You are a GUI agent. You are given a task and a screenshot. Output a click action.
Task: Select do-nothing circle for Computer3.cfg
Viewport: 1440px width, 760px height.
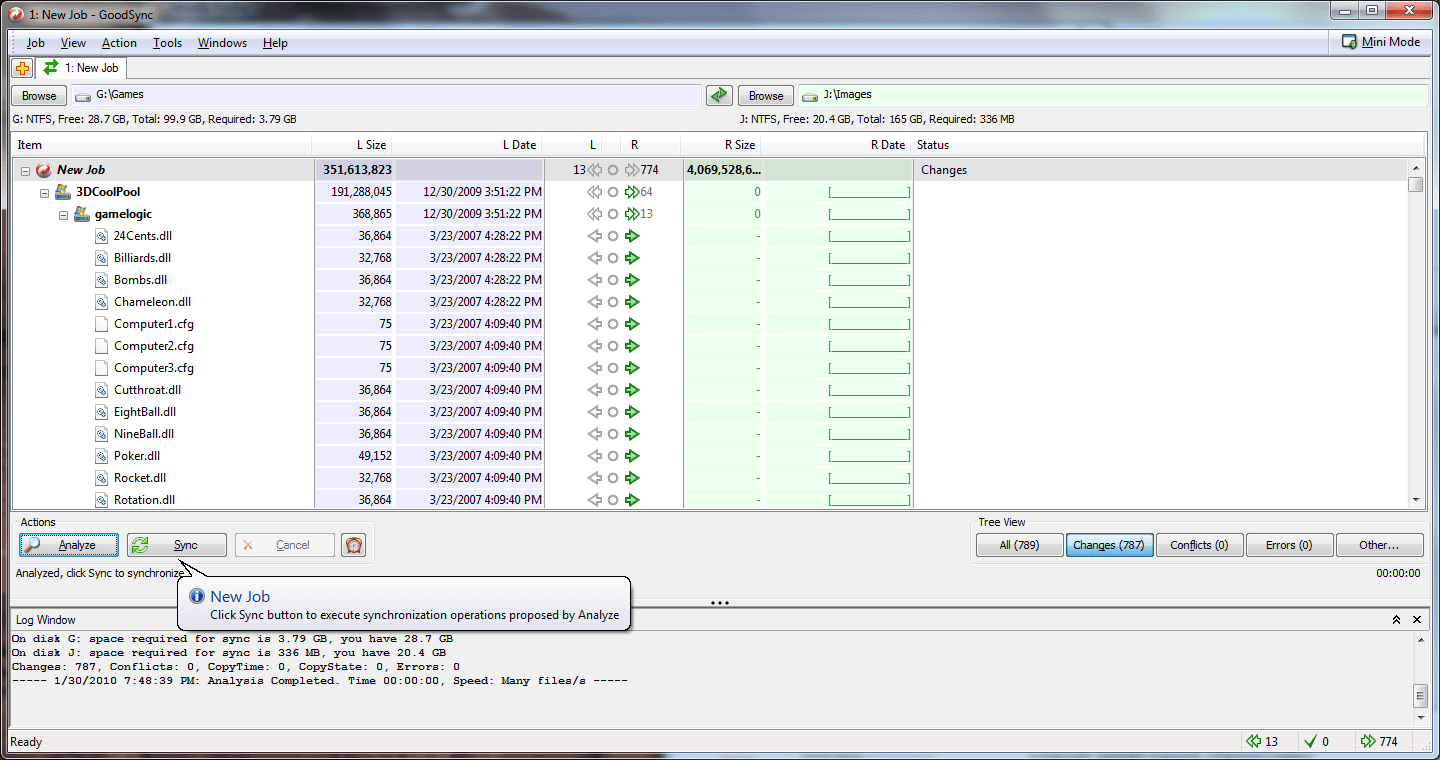tap(613, 368)
